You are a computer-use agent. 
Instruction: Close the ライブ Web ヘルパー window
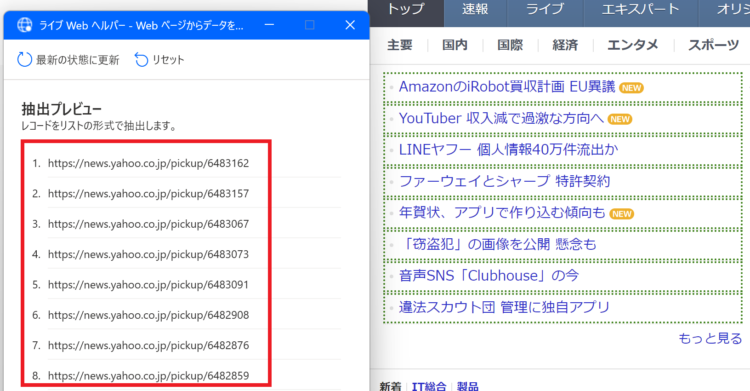click(x=350, y=25)
